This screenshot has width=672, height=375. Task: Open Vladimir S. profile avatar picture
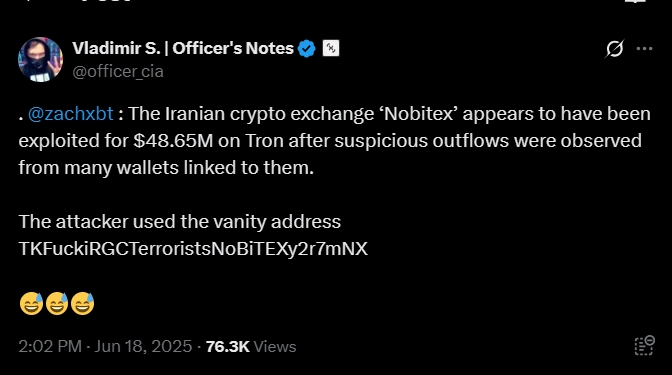pos(40,59)
